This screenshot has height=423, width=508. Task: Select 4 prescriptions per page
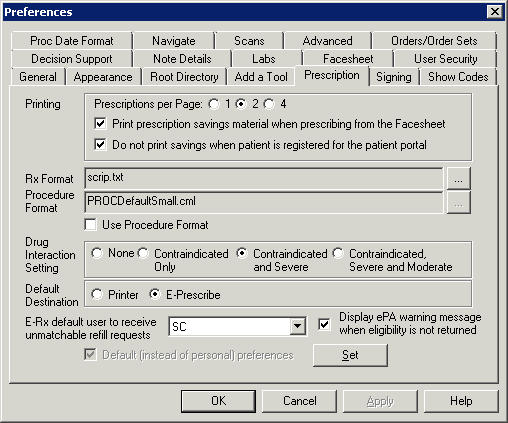click(x=269, y=104)
